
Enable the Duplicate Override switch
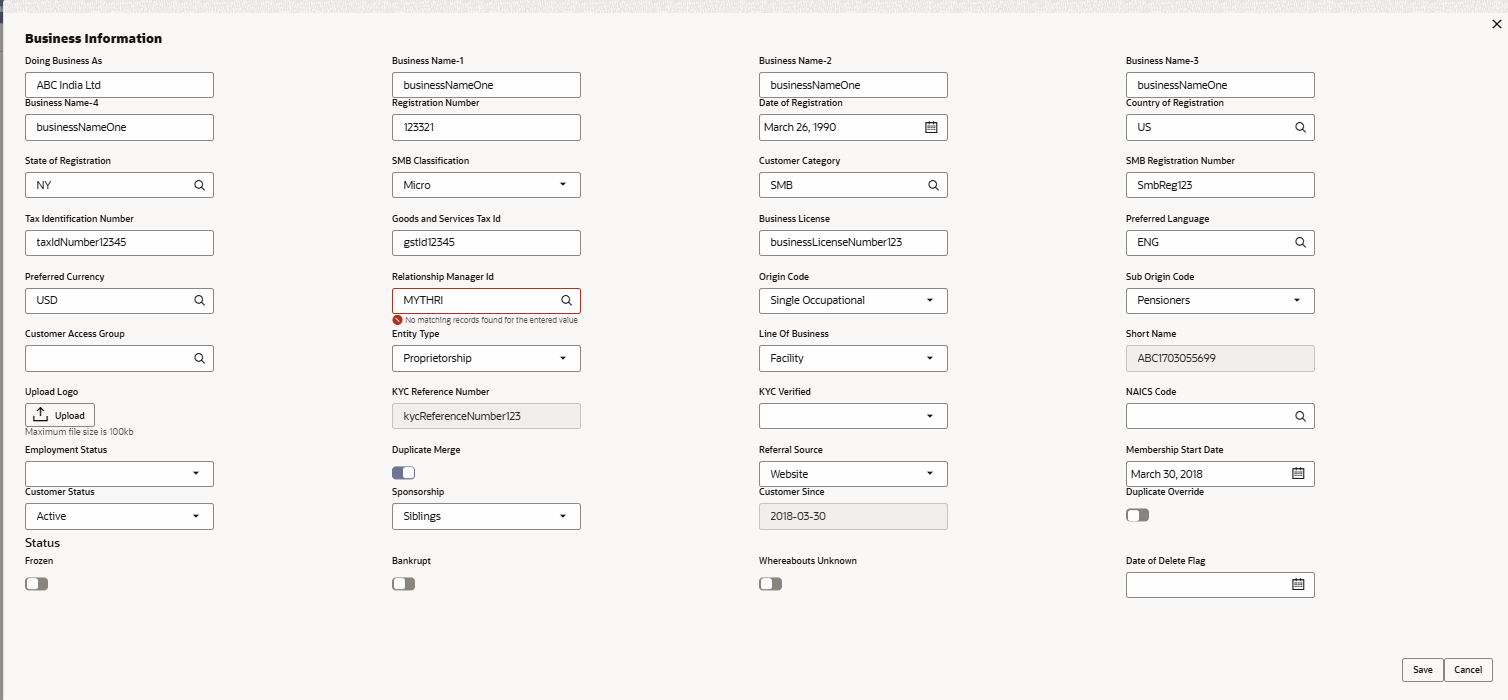coord(1137,515)
